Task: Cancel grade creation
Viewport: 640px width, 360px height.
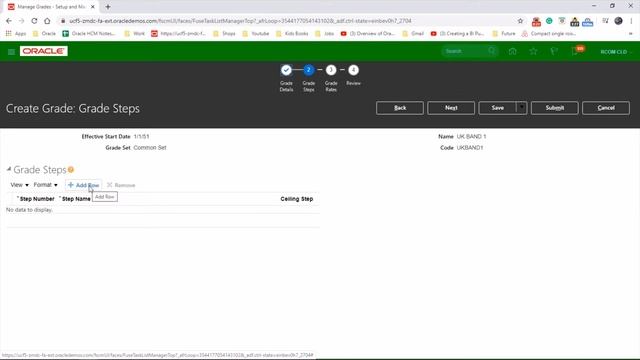Action: coord(606,108)
